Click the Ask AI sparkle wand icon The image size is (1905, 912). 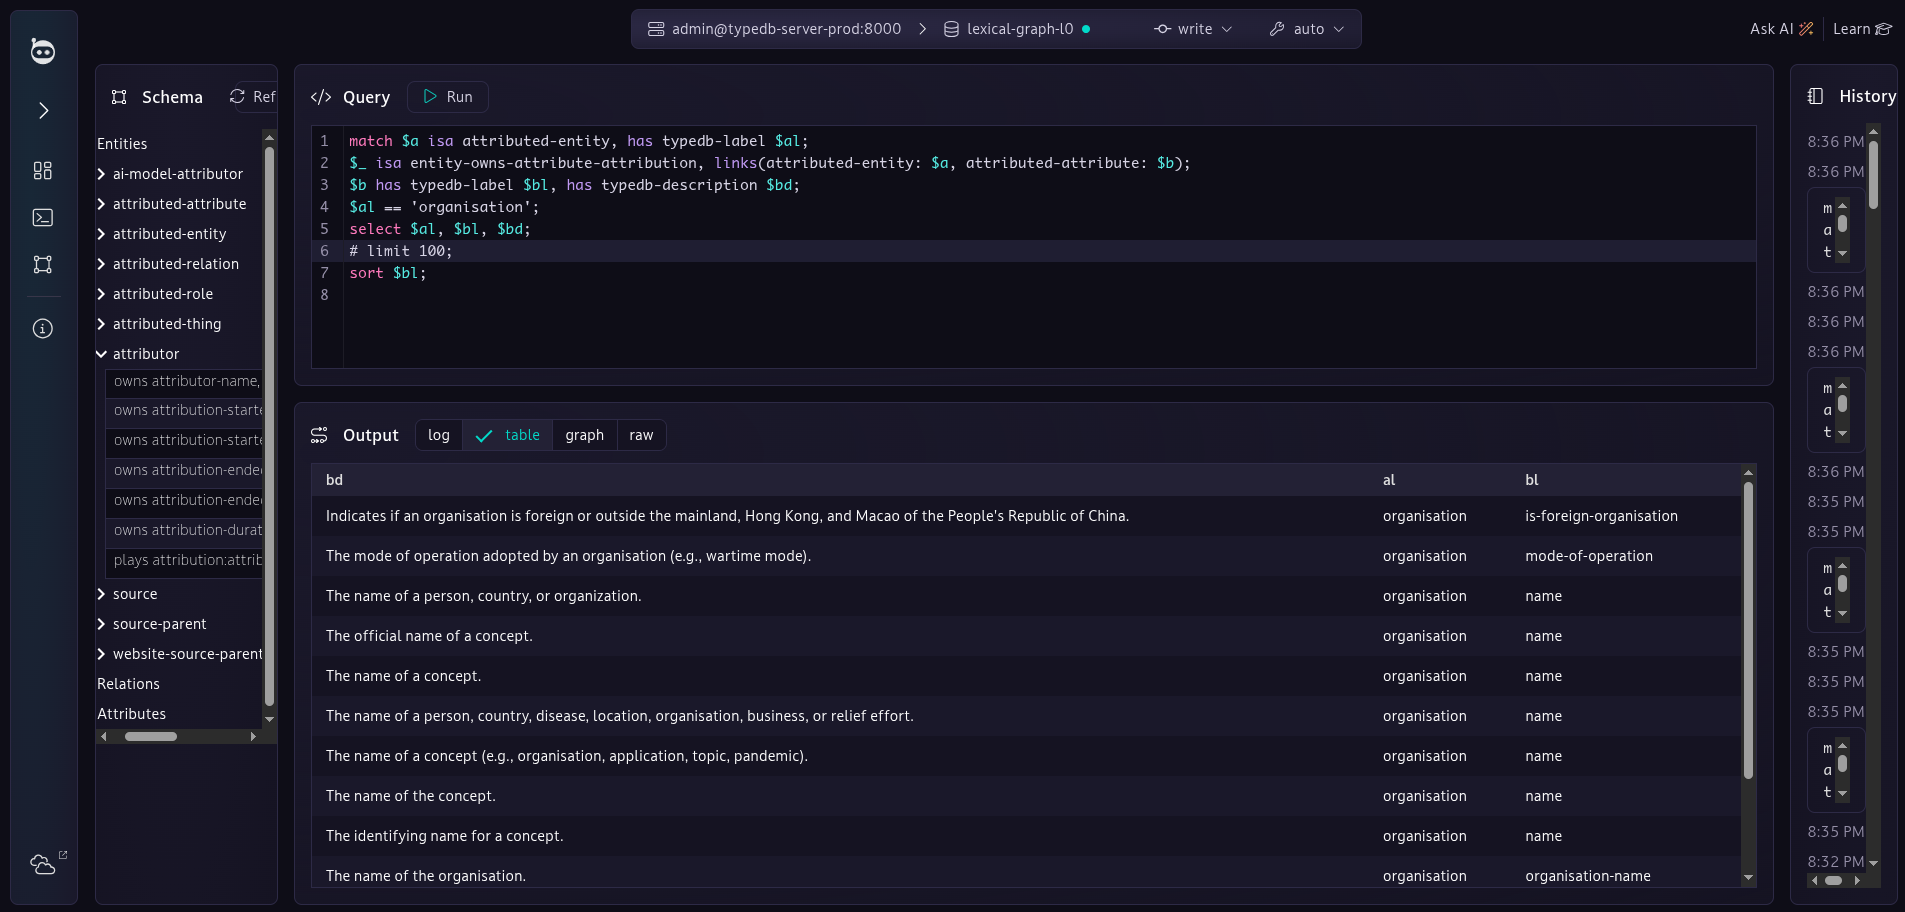point(1806,29)
